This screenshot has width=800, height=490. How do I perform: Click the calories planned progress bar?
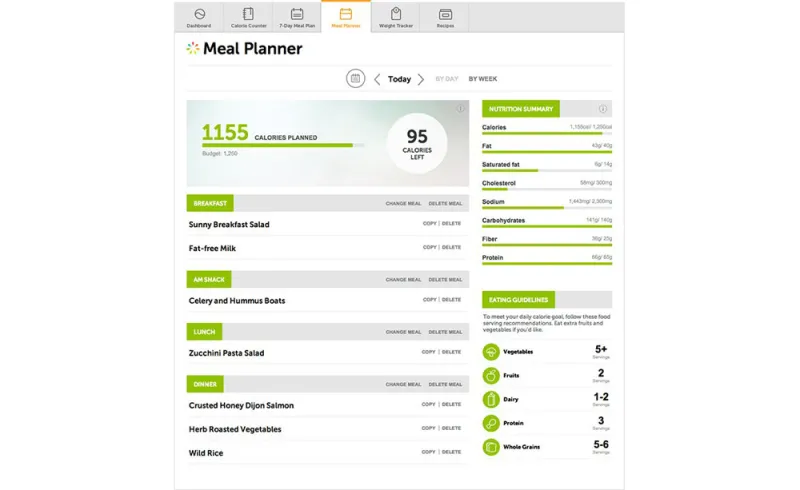278,146
